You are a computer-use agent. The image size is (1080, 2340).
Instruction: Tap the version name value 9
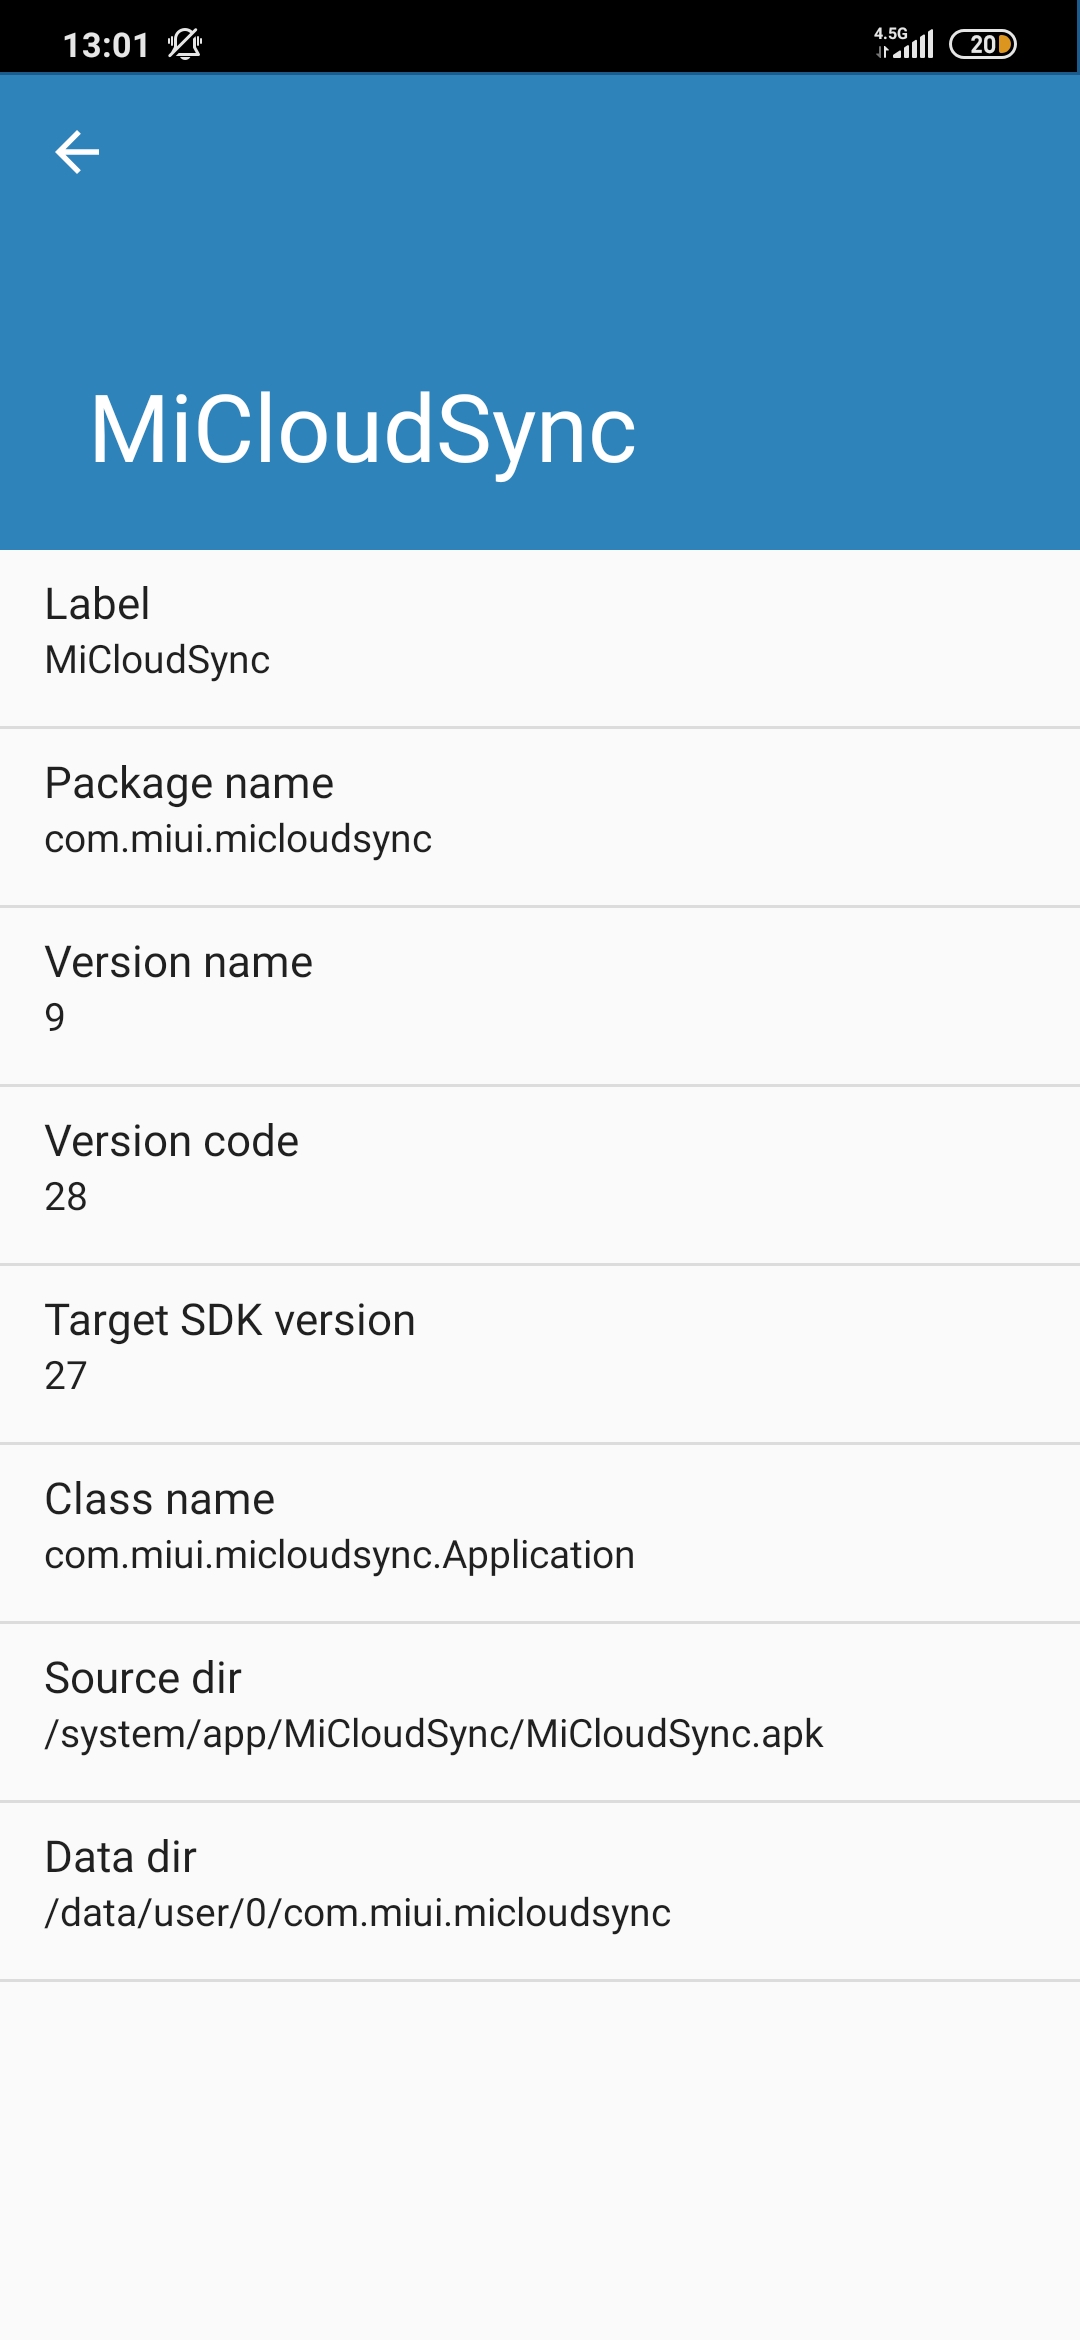[x=55, y=1017]
